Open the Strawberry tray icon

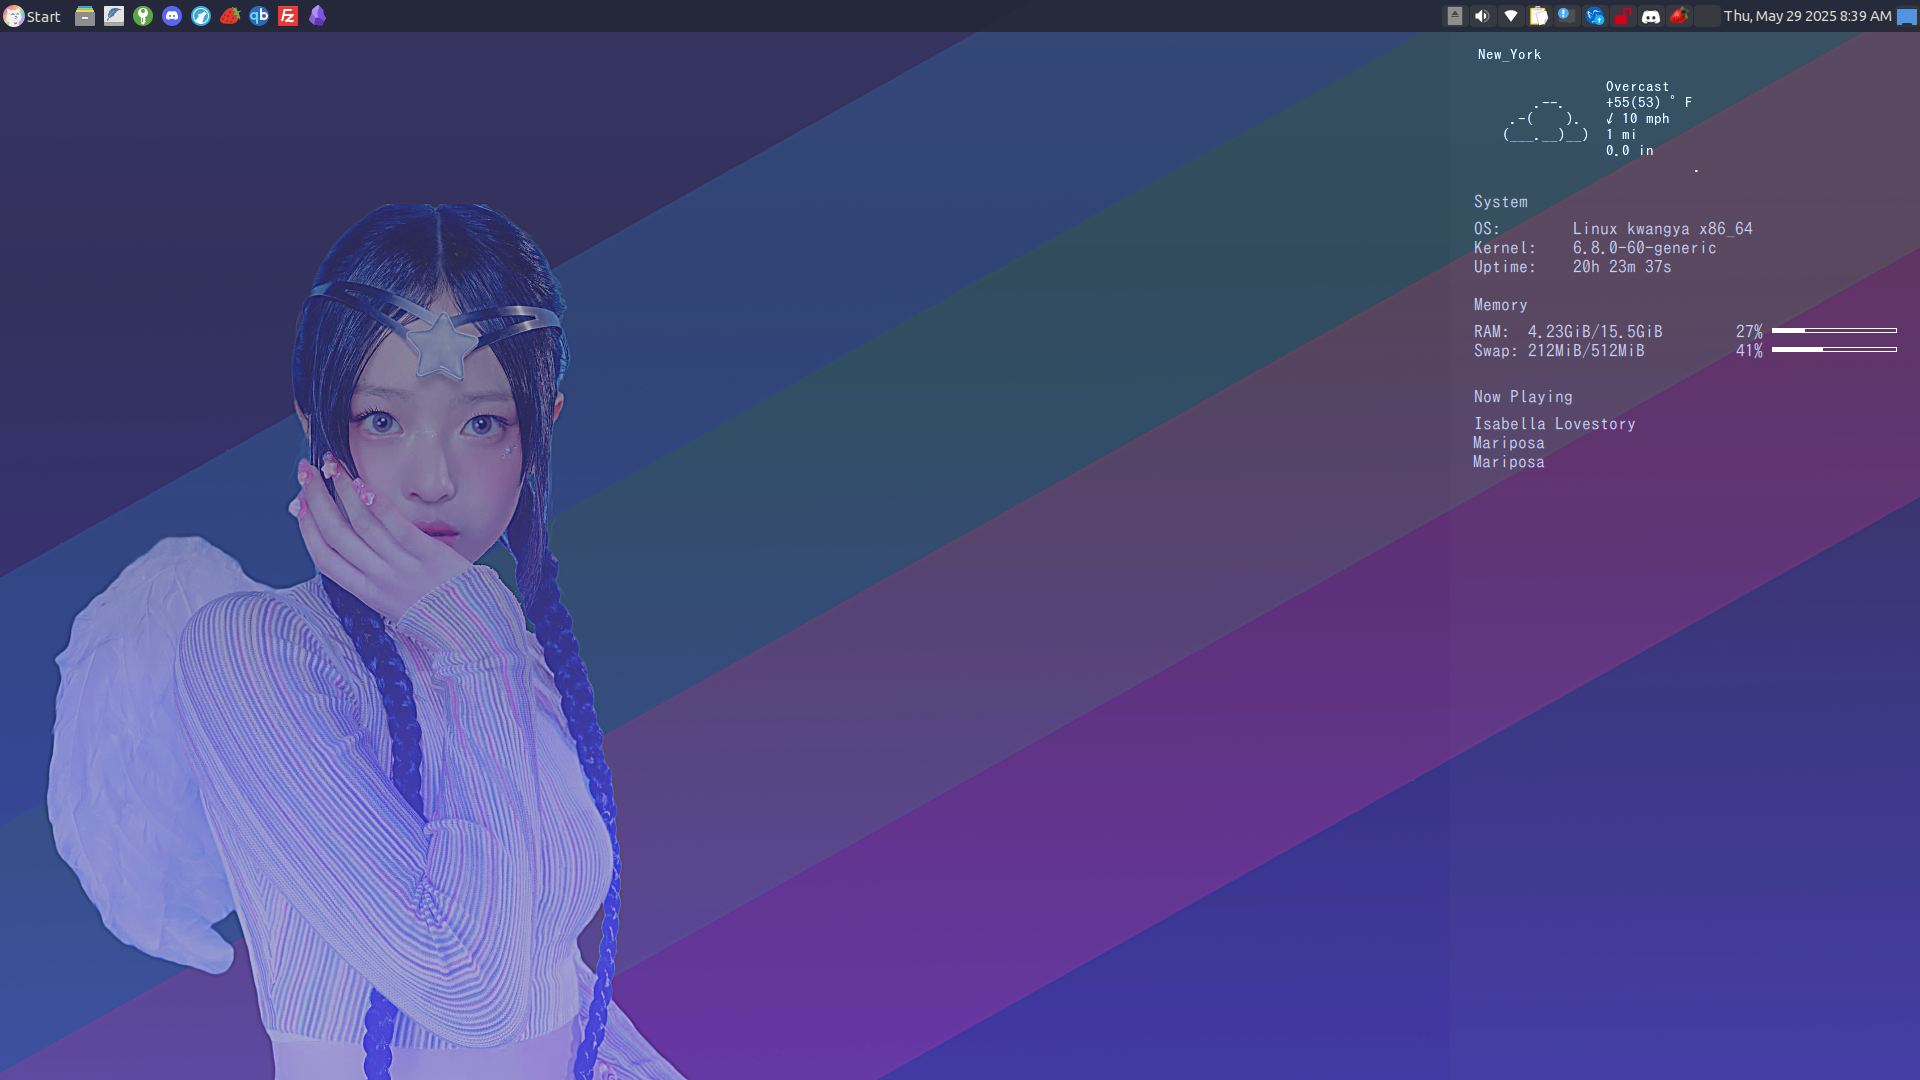pos(1679,16)
